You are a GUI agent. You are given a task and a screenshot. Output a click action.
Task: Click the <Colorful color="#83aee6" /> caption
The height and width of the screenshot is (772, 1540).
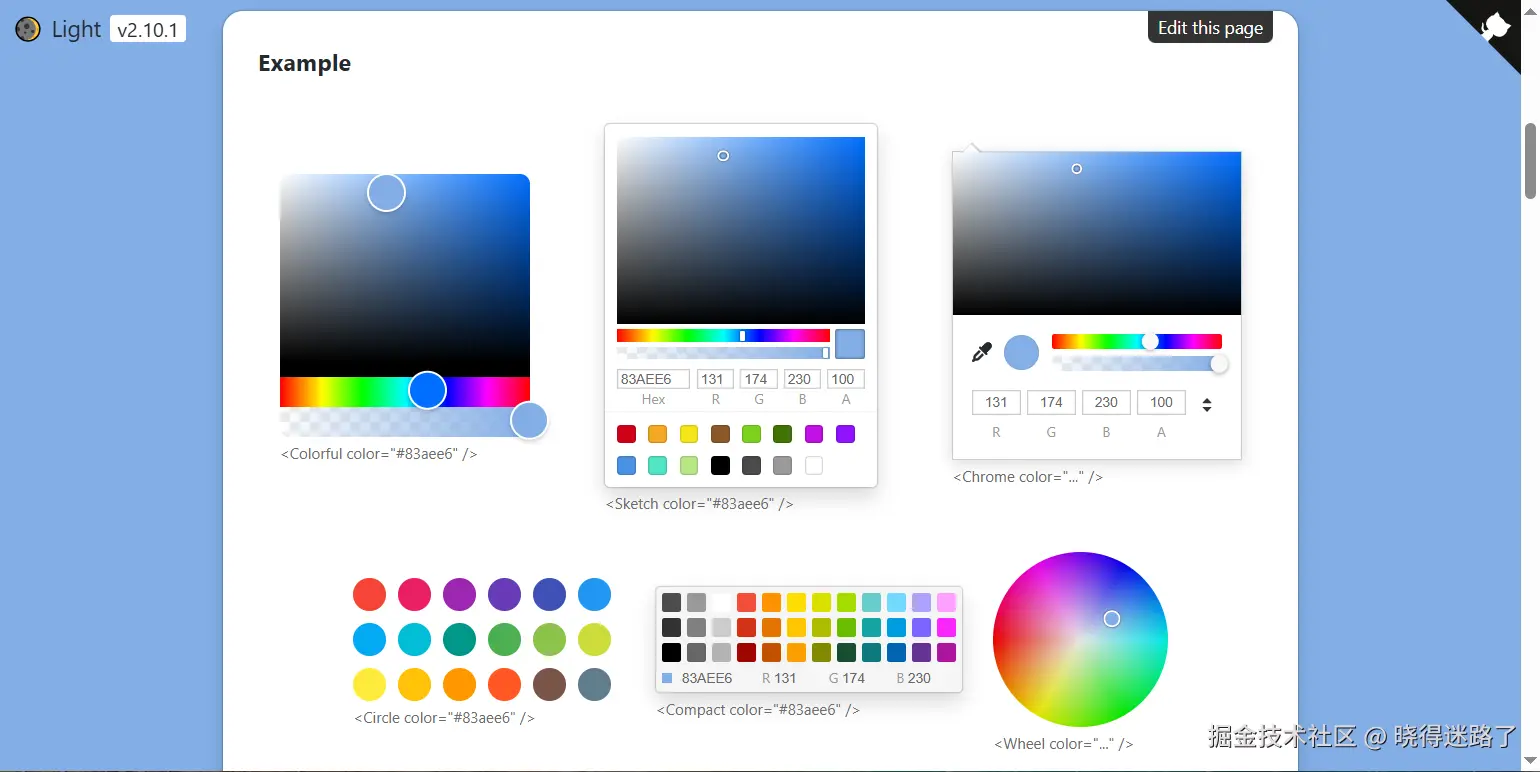point(379,454)
